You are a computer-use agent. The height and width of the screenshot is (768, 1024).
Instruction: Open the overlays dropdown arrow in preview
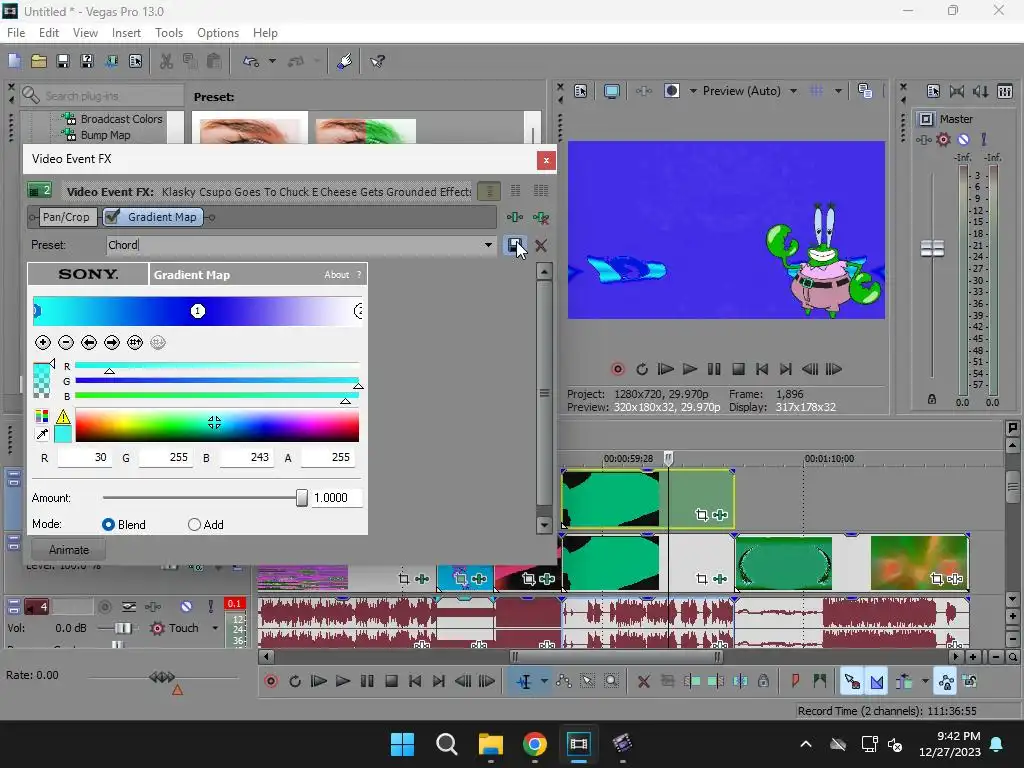click(x=838, y=91)
